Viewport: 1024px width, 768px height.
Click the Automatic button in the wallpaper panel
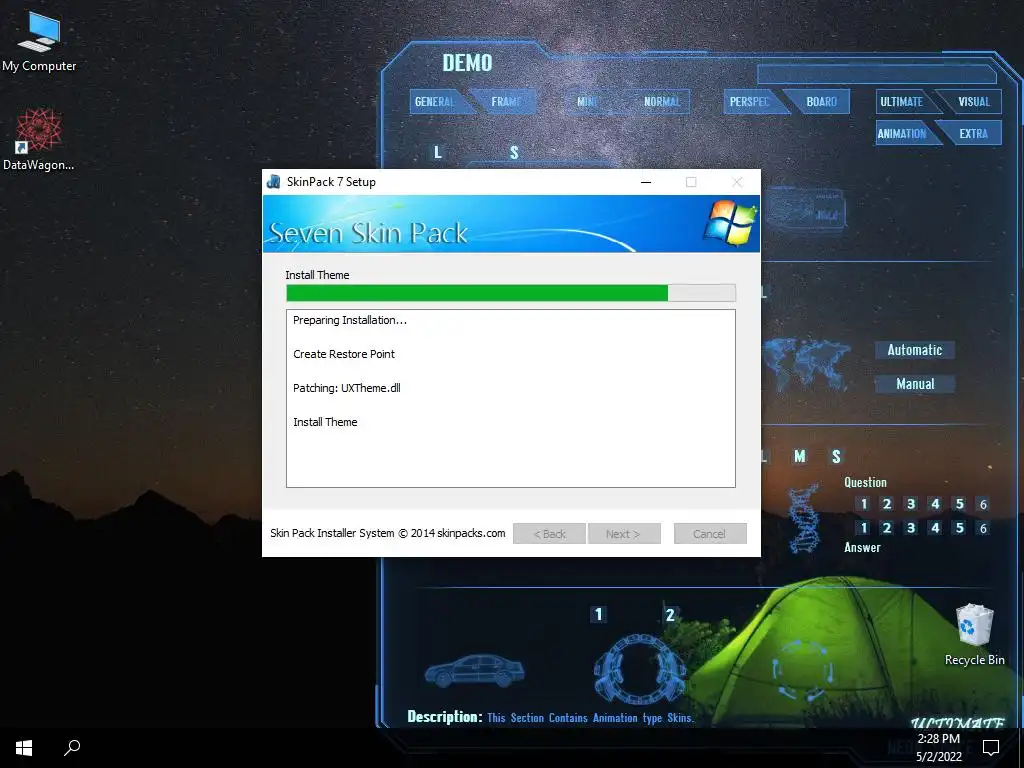click(914, 350)
